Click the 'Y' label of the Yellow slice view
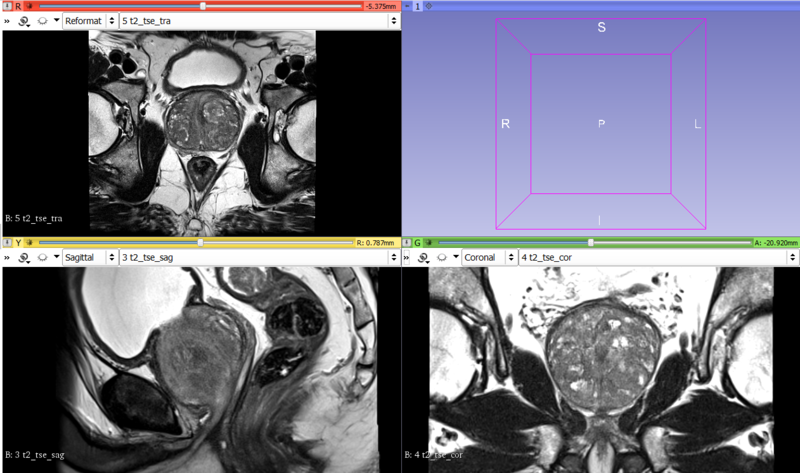This screenshot has height=473, width=800. pyautogui.click(x=18, y=242)
